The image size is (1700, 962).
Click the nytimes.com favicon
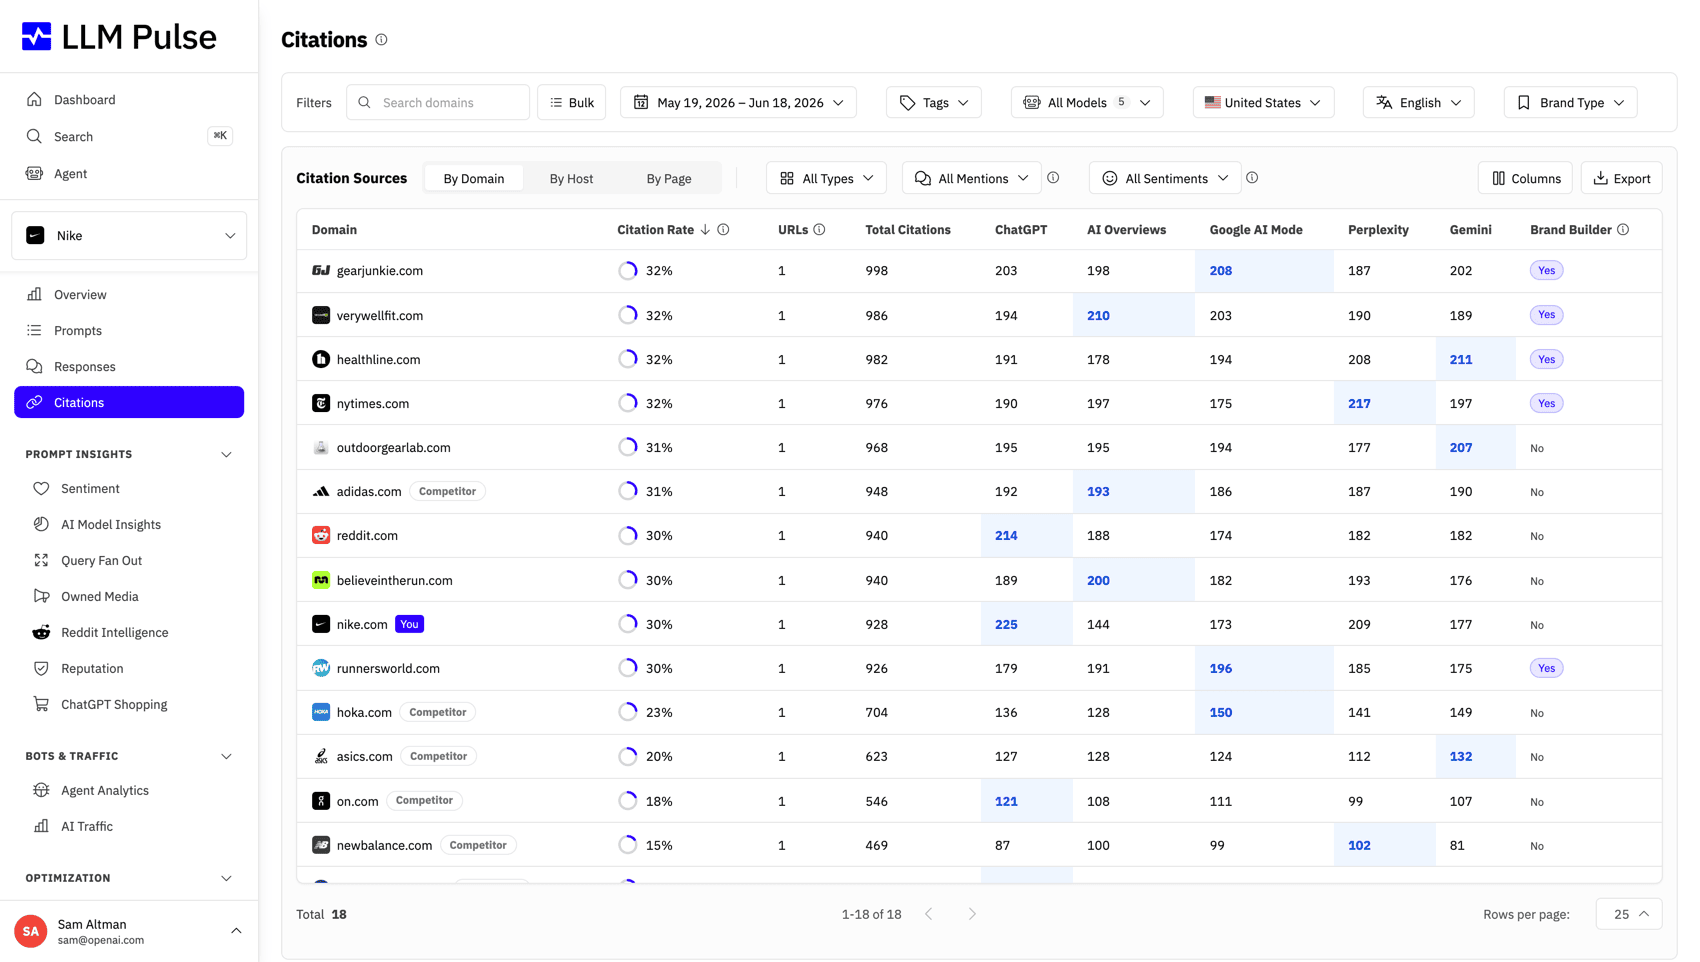coord(321,403)
